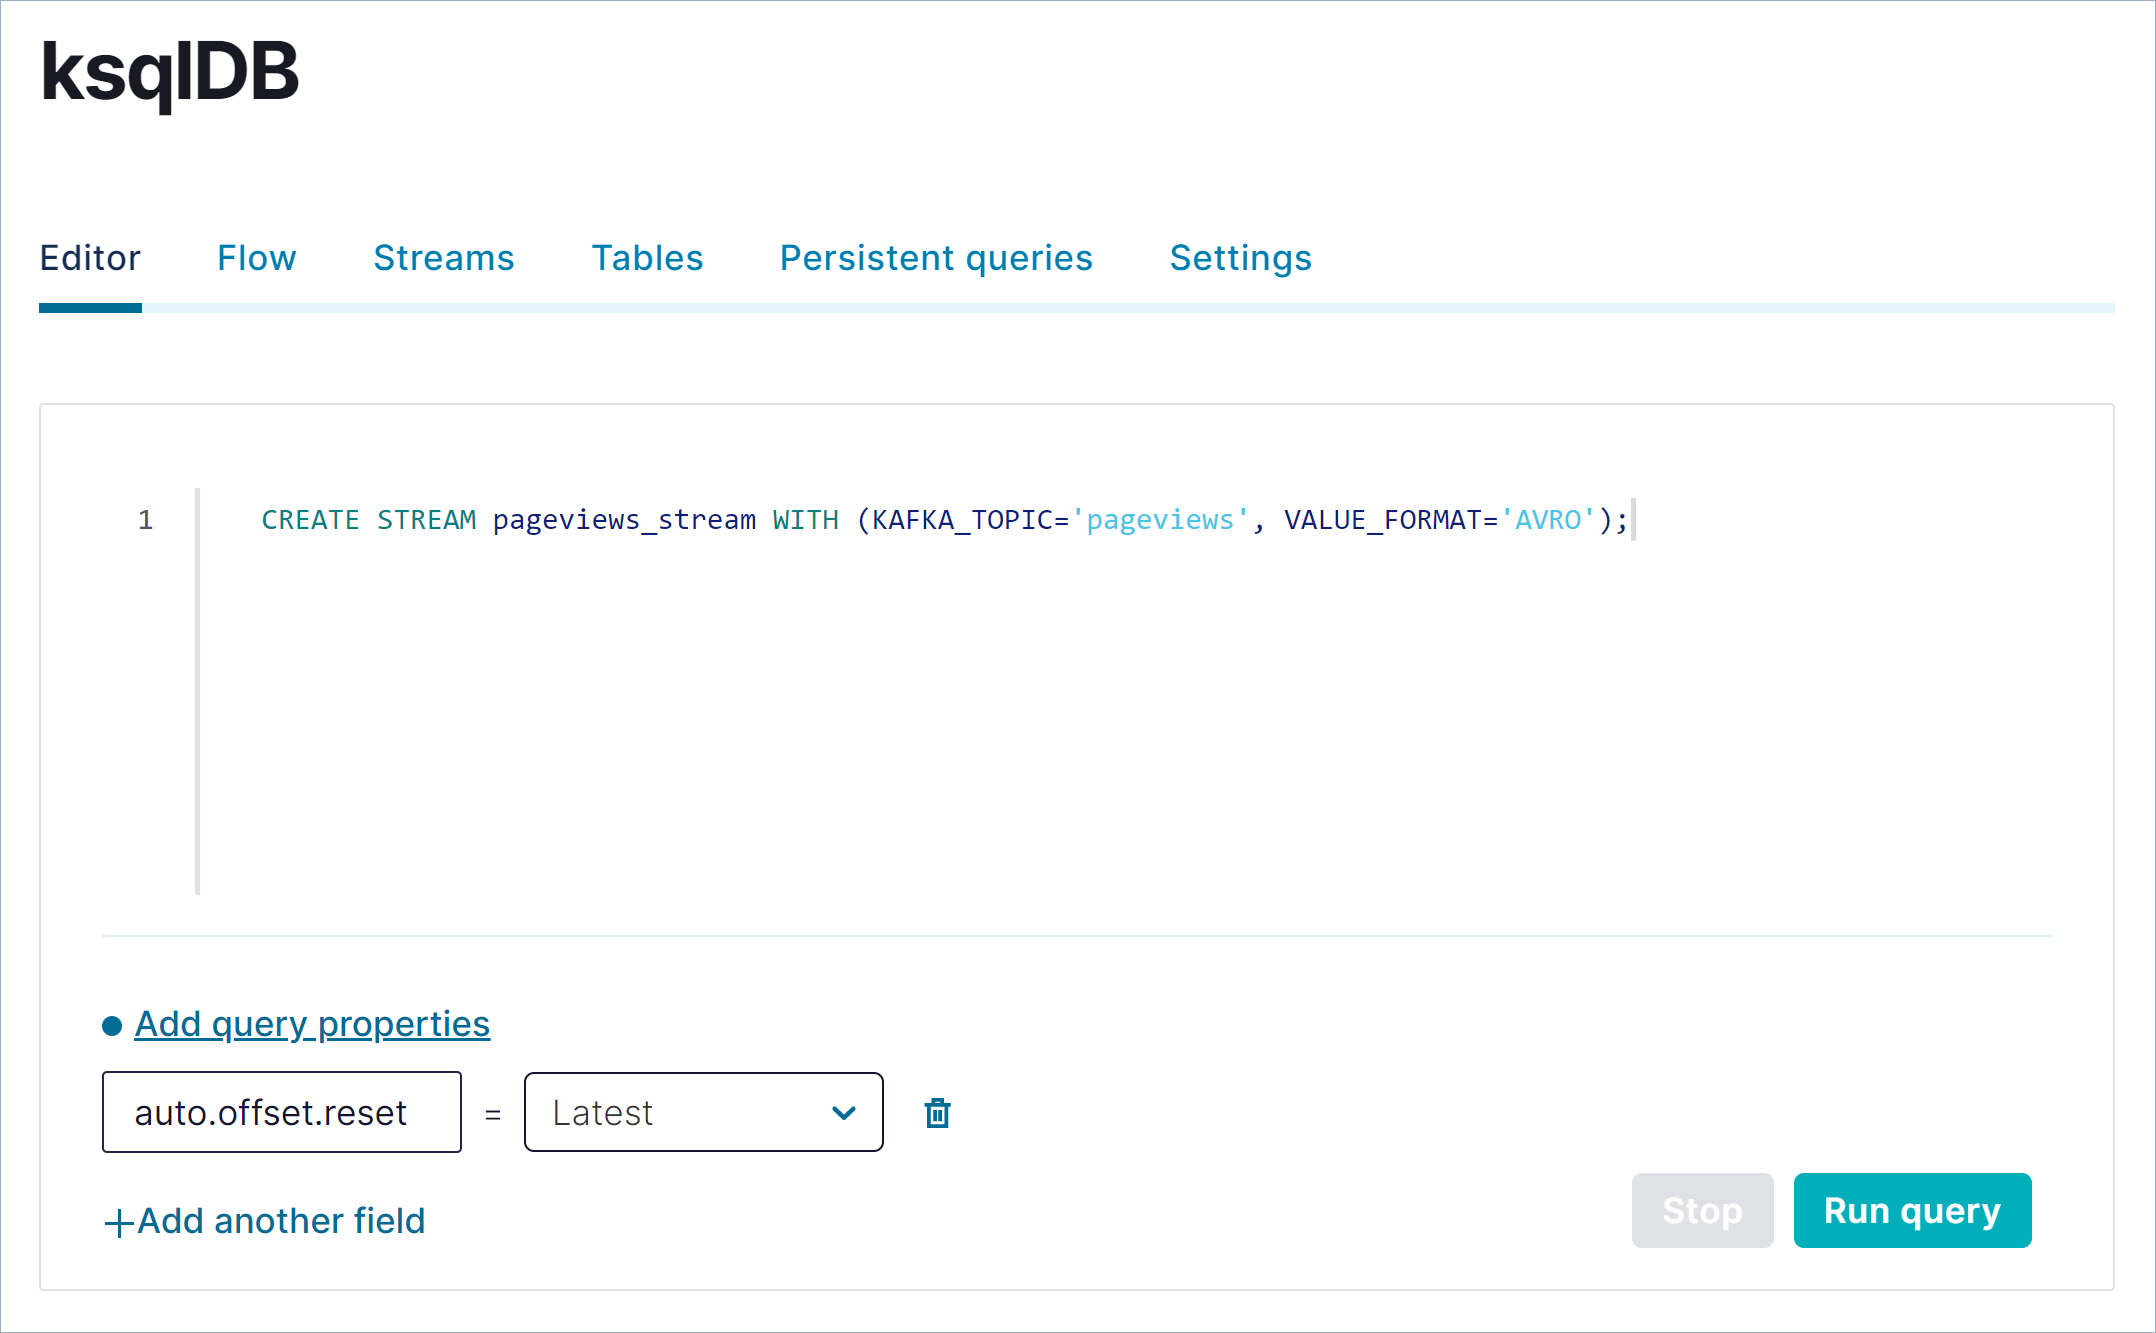Click the trash icon to remove property field
Viewport: 2156px width, 1333px height.
936,1111
